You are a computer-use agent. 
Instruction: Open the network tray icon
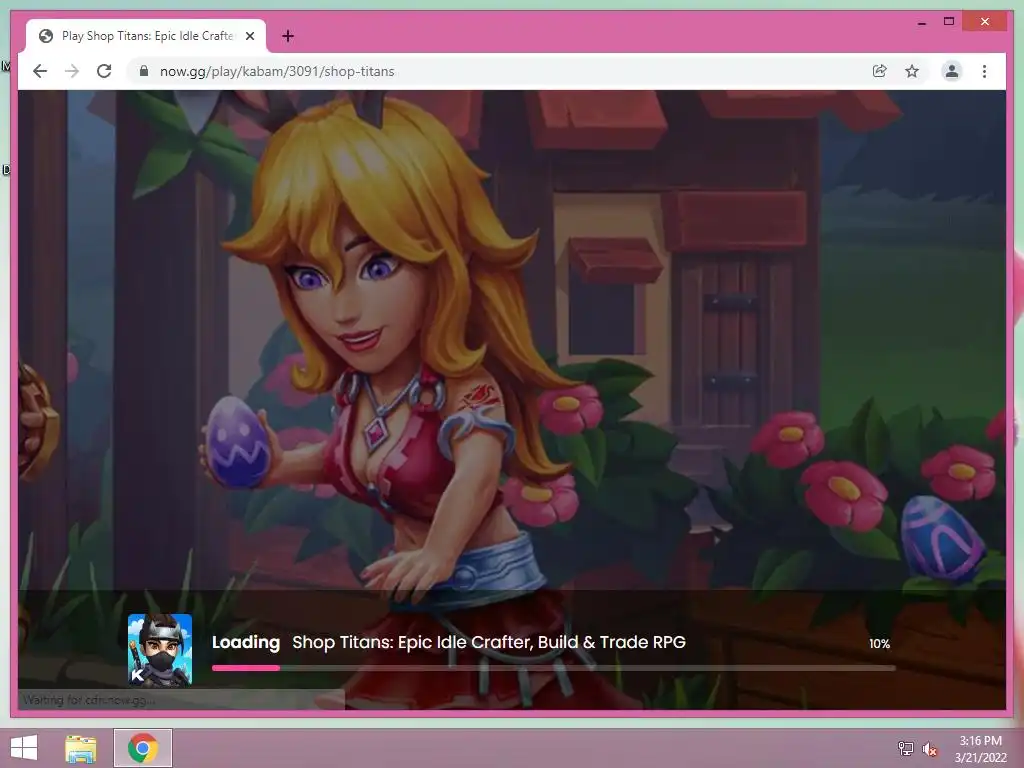pos(905,748)
